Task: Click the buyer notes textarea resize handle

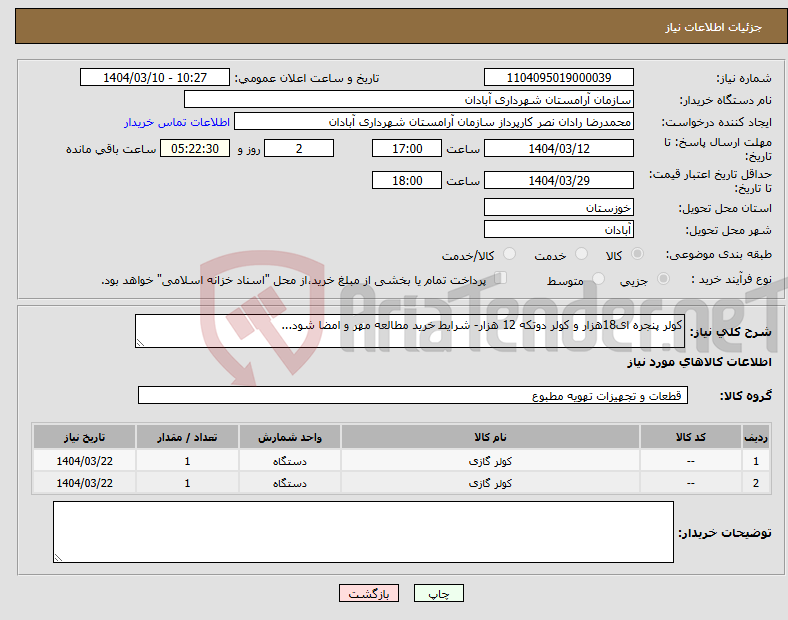Action: (x=58, y=557)
